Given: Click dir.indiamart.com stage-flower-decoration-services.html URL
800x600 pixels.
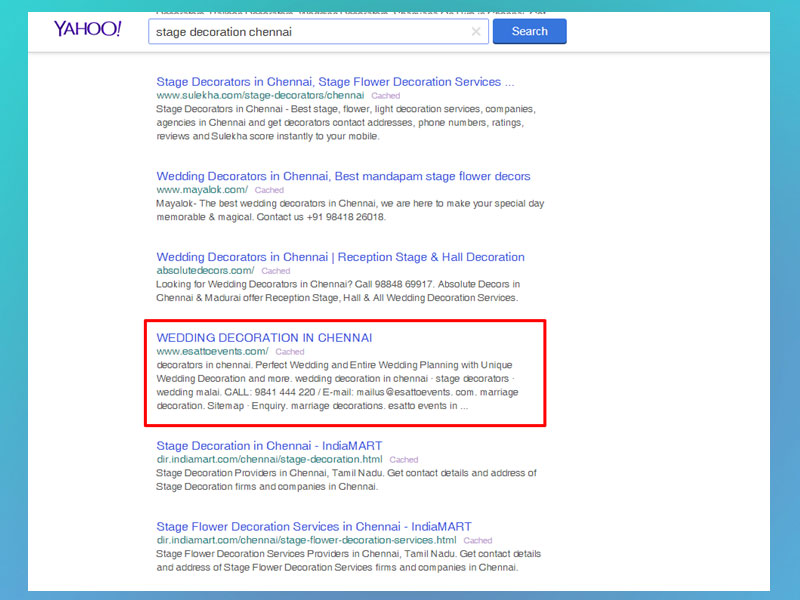Looking at the screenshot, I should point(306,540).
